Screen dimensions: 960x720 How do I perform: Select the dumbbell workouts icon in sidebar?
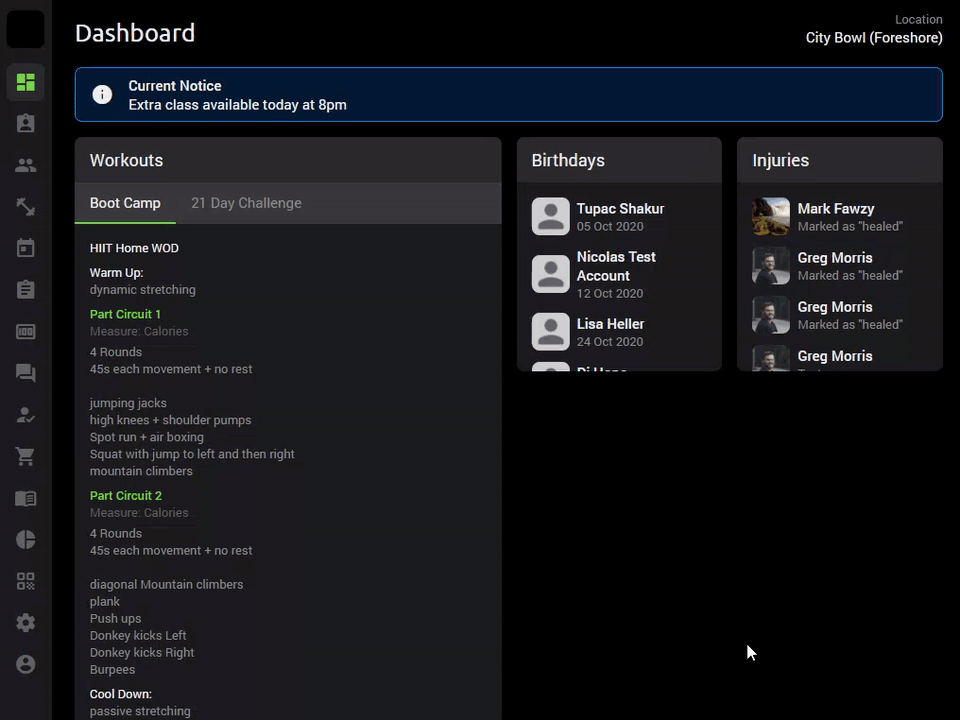point(26,207)
